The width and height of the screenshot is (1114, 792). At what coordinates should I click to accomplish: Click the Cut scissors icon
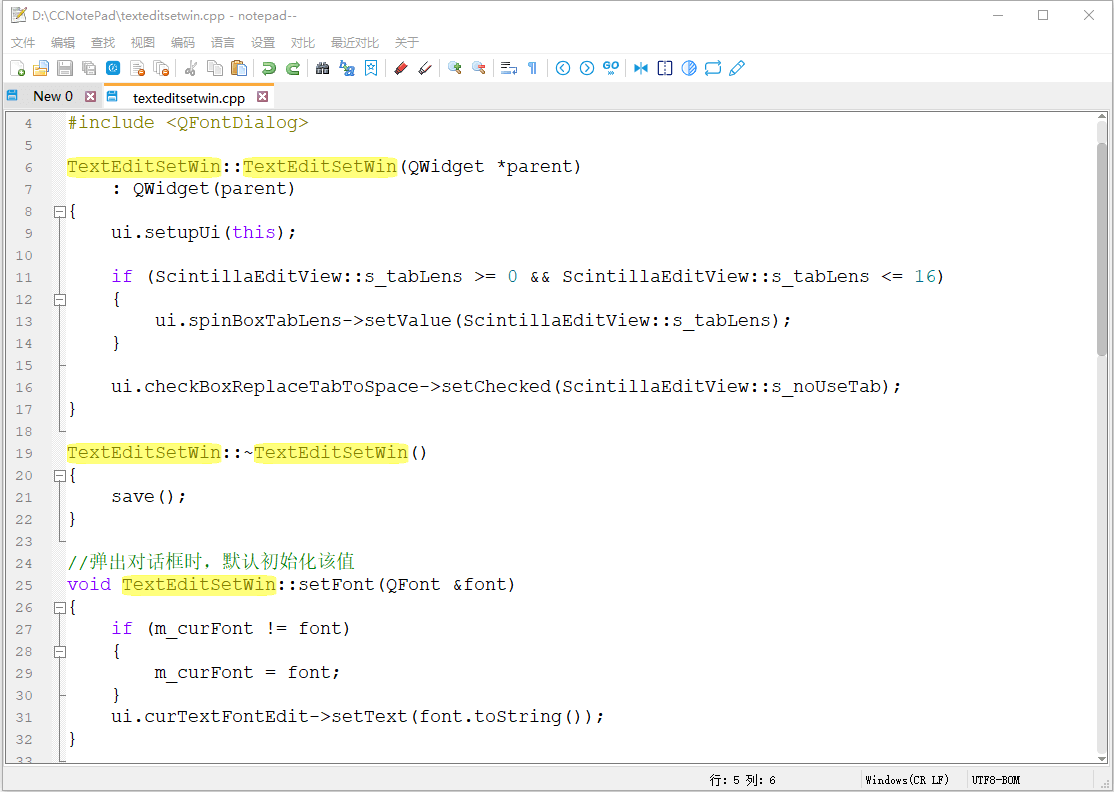190,68
